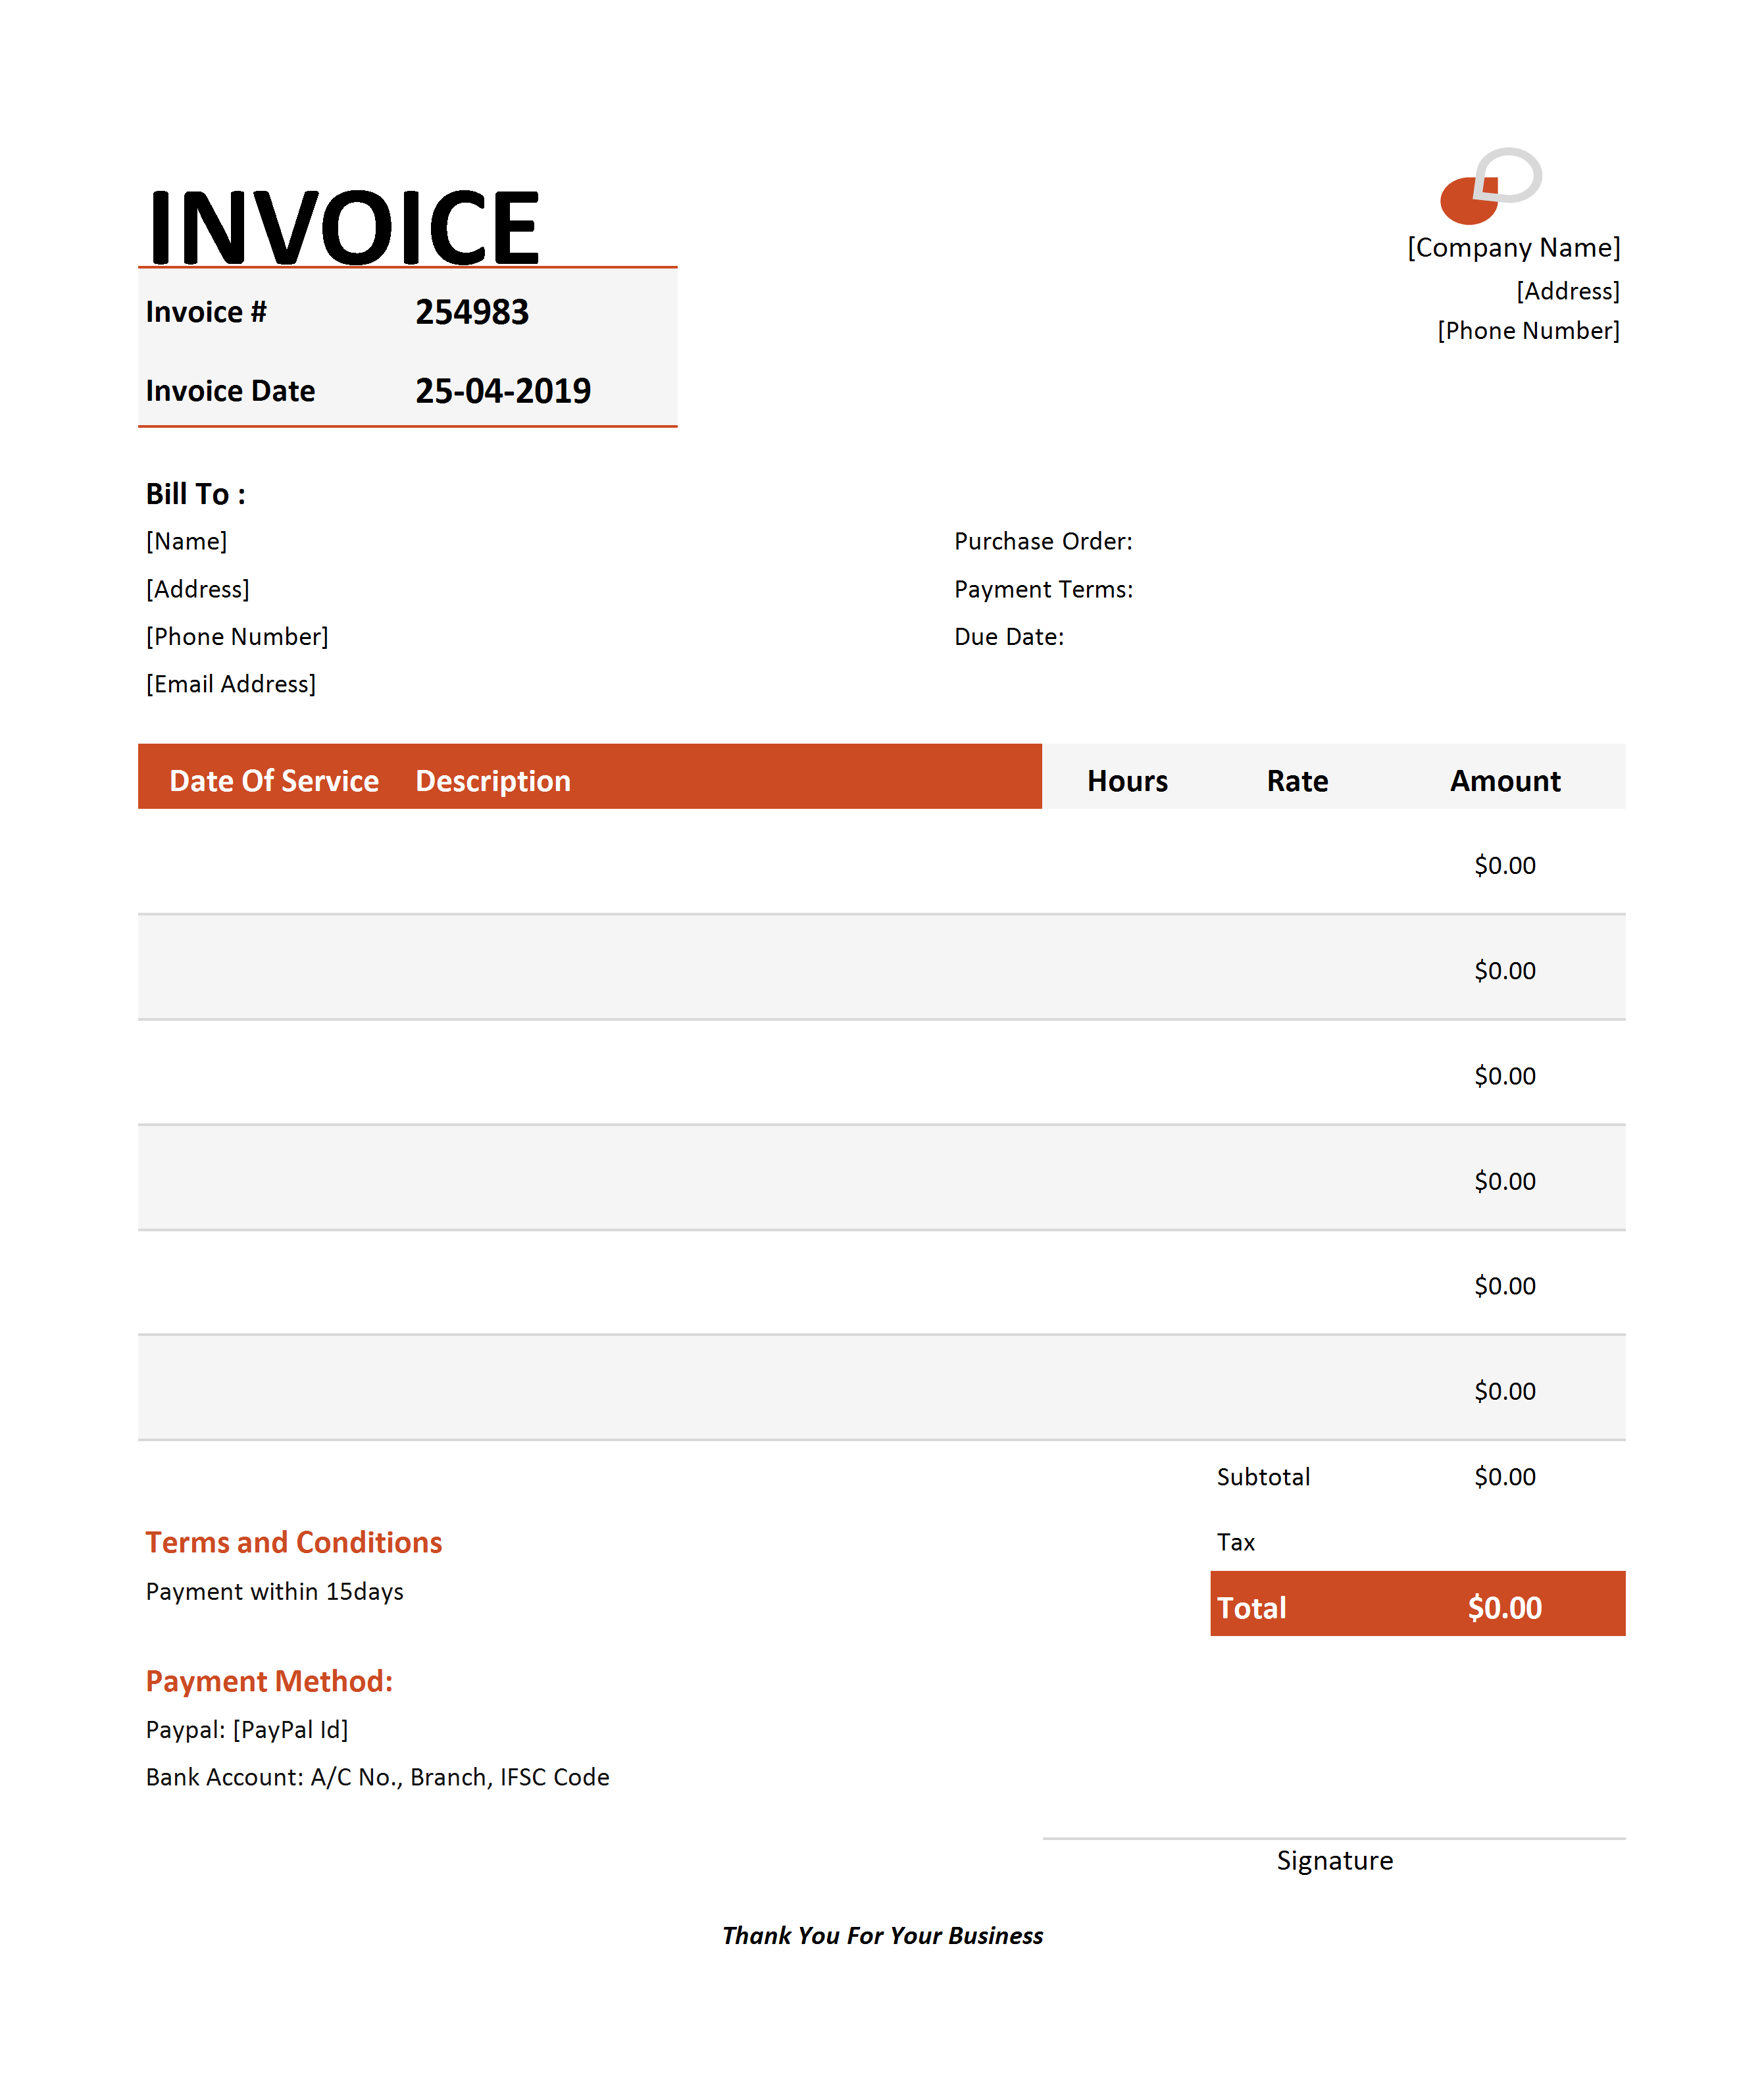
Task: Click the second row's $0.00 amount
Action: pyautogui.click(x=1505, y=970)
